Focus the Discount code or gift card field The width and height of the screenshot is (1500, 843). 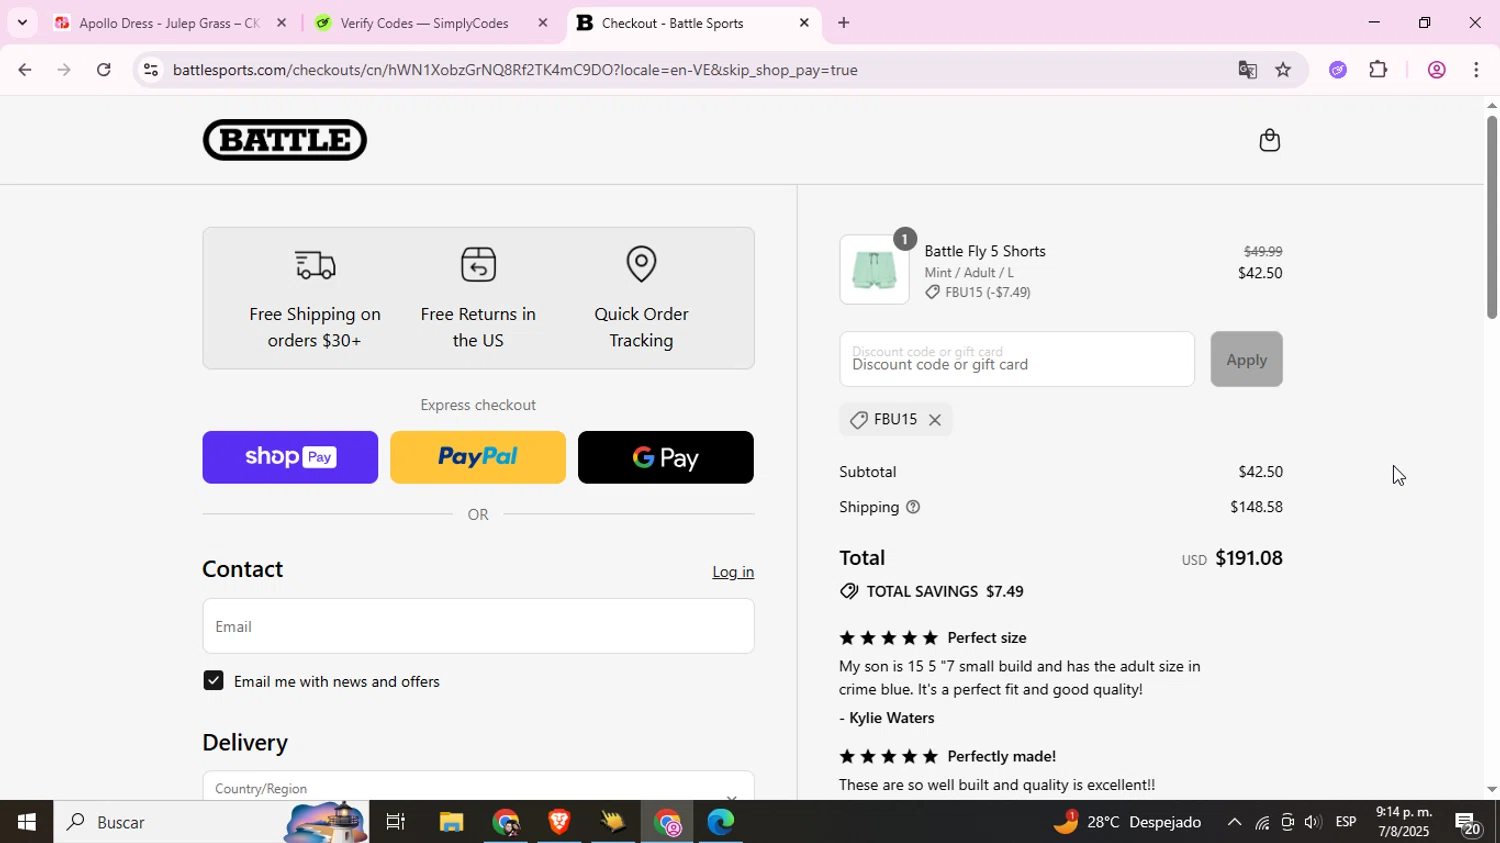[1017, 359]
